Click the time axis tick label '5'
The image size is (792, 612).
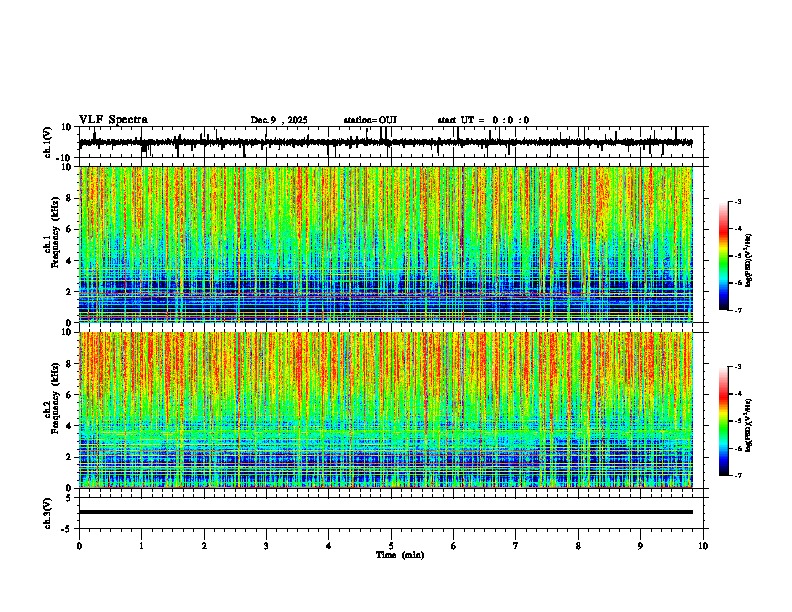click(391, 546)
